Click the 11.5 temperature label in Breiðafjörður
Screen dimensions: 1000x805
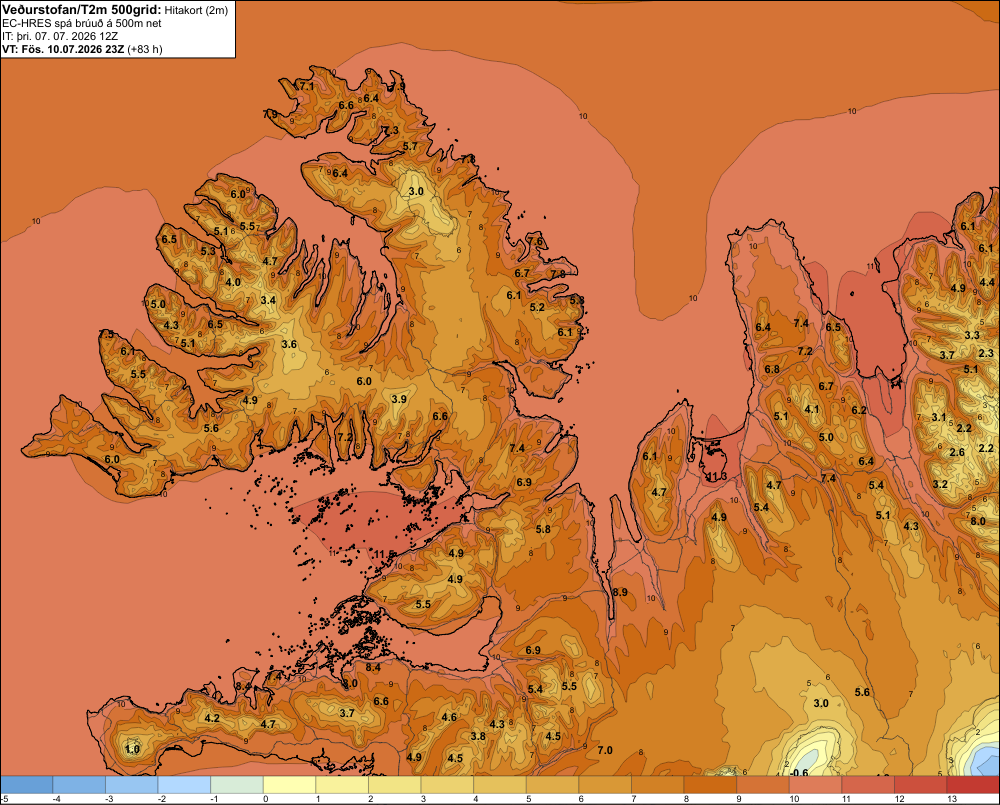tap(382, 554)
